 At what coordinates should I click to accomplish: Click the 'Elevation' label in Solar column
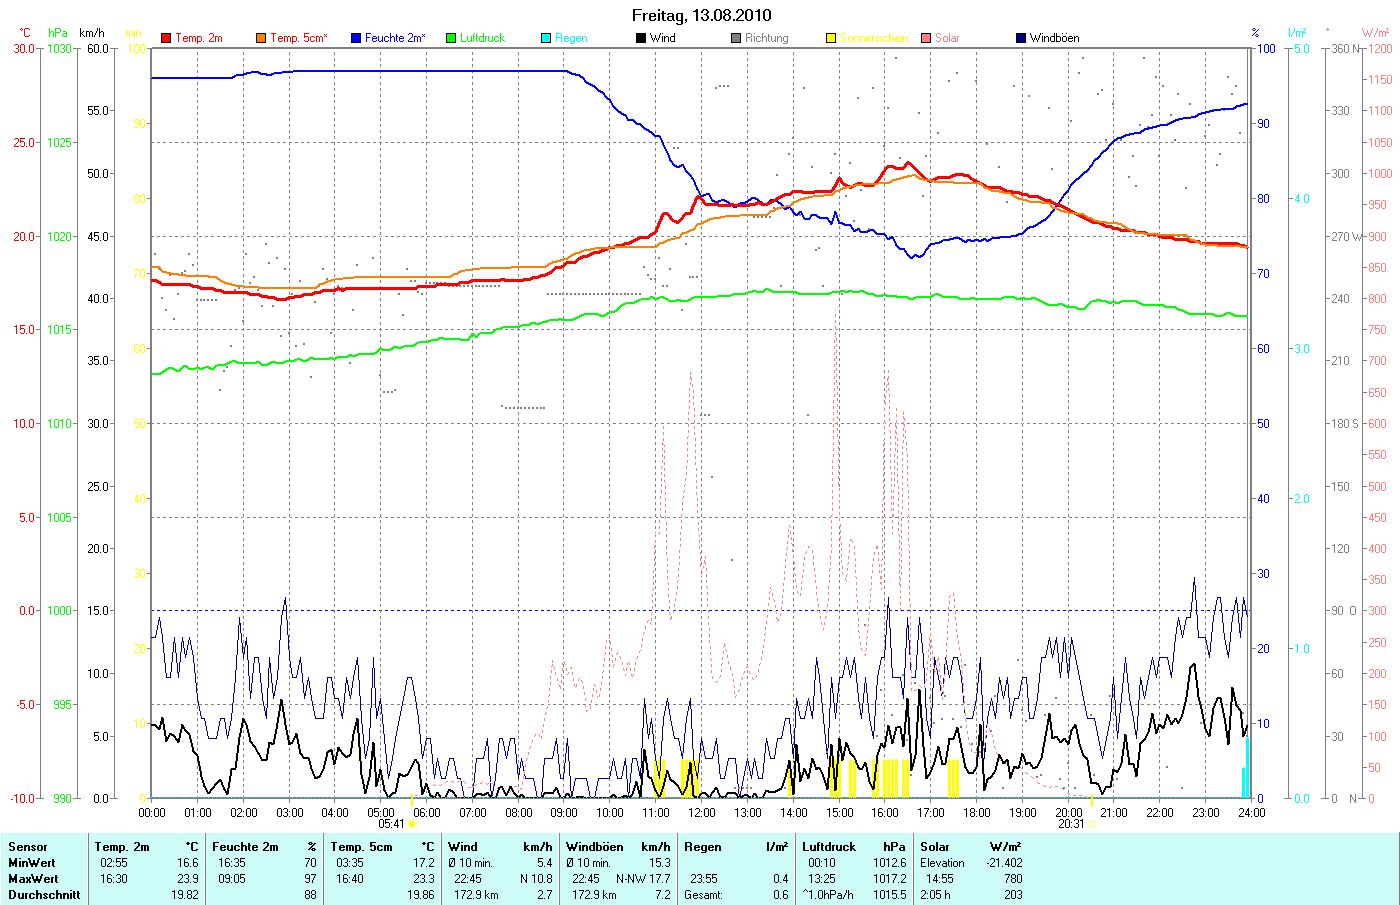[x=943, y=863]
